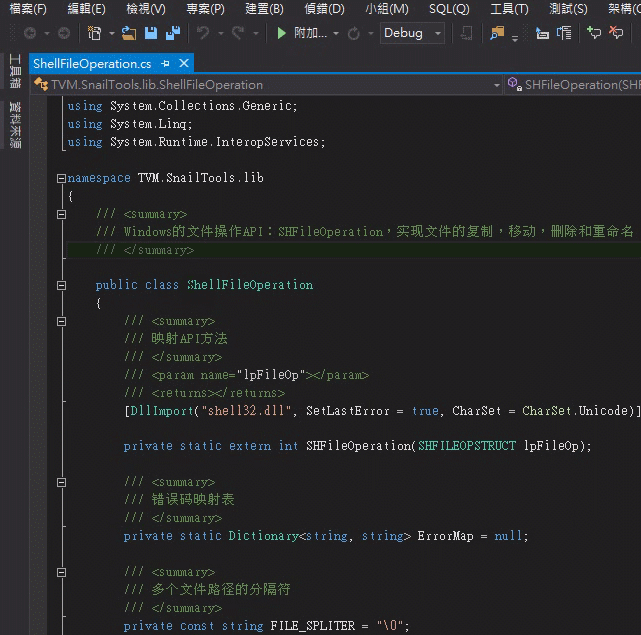Redo the last undone edit
This screenshot has height=635, width=641.
click(x=238, y=33)
